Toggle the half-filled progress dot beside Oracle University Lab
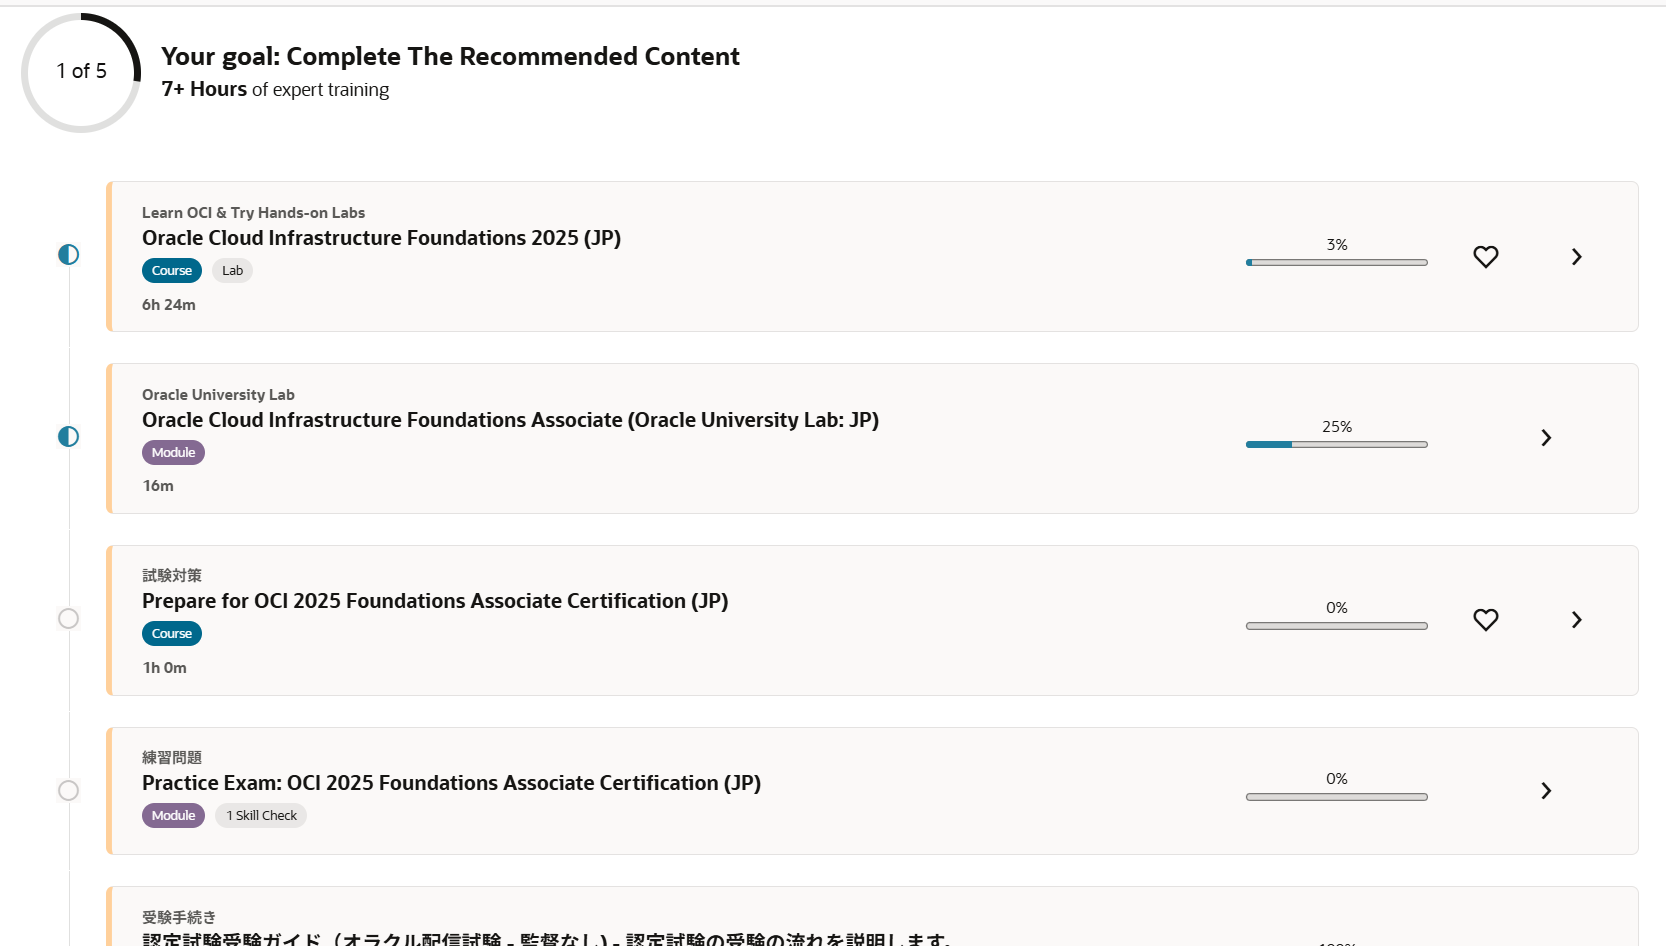1666x946 pixels. (68, 436)
